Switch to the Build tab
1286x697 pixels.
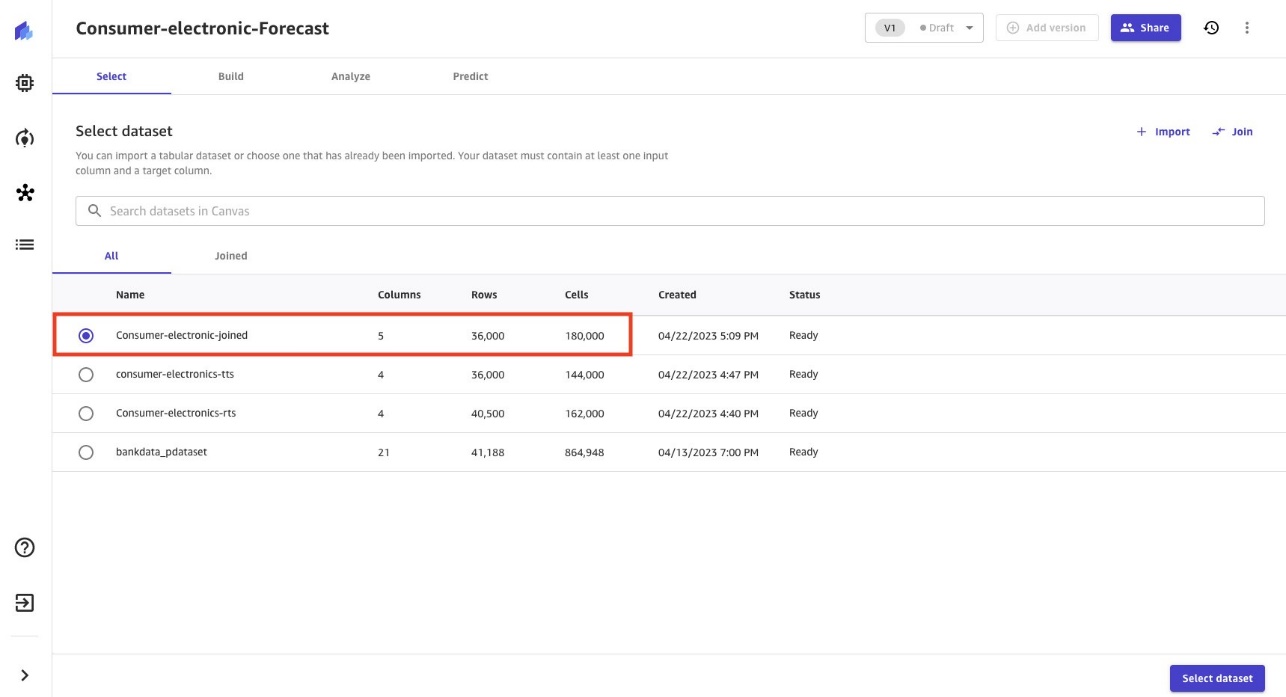coord(231,76)
